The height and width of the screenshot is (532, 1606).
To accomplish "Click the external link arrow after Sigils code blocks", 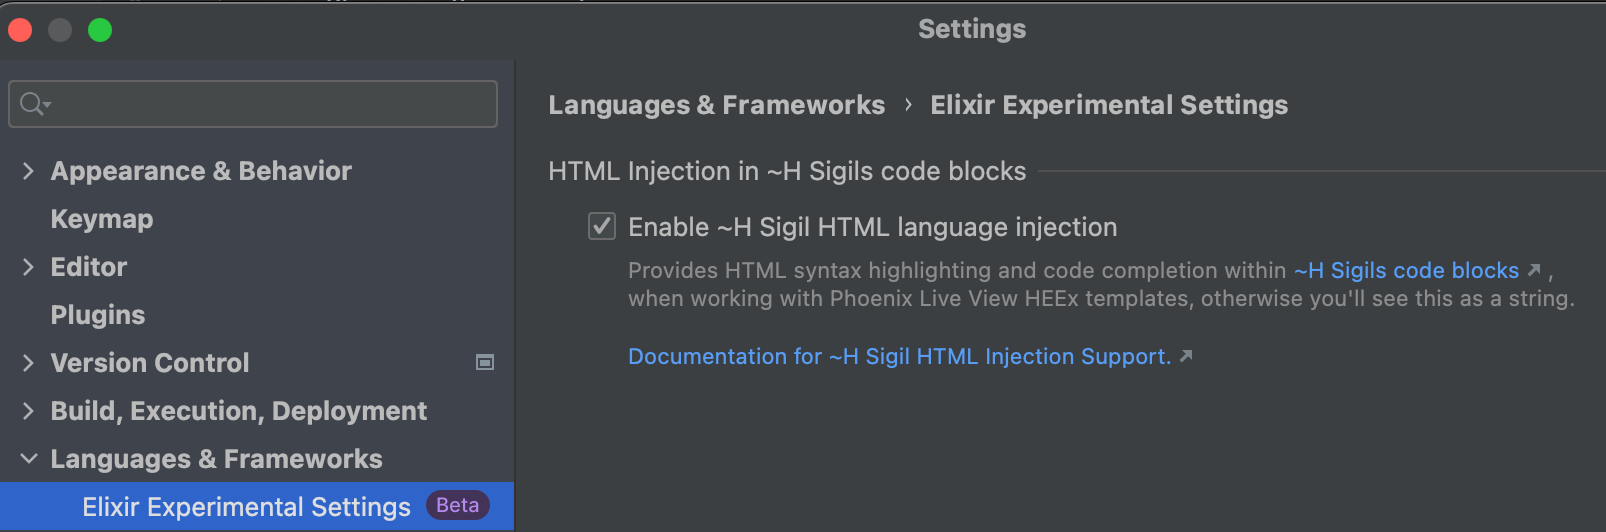I will pos(1534,270).
